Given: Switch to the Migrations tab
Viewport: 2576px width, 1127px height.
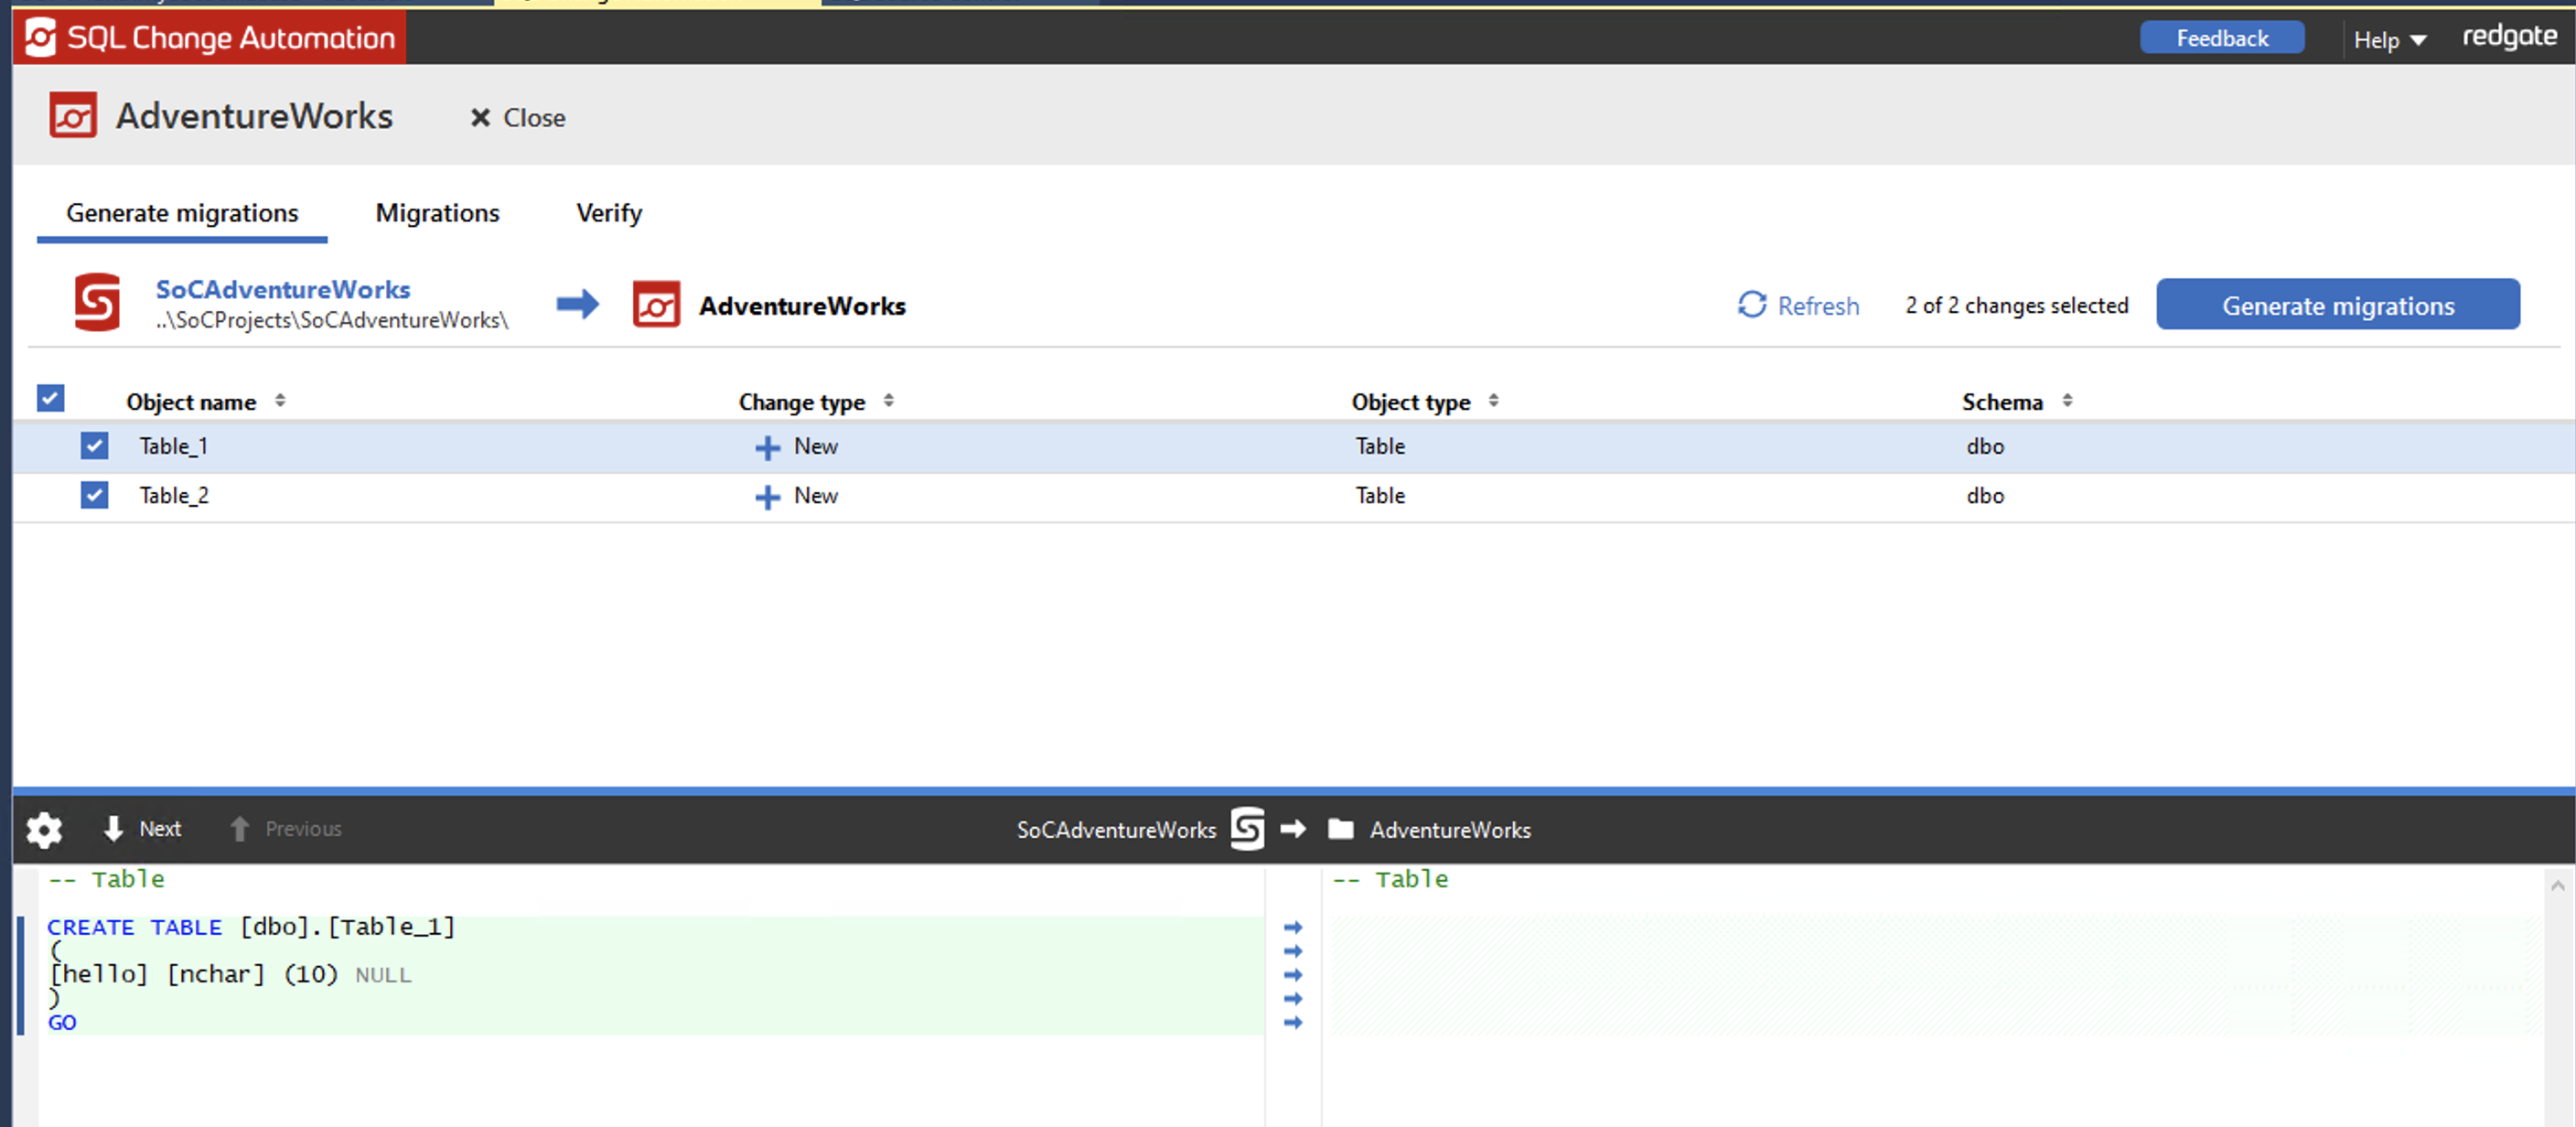Looking at the screenshot, I should tap(437, 213).
